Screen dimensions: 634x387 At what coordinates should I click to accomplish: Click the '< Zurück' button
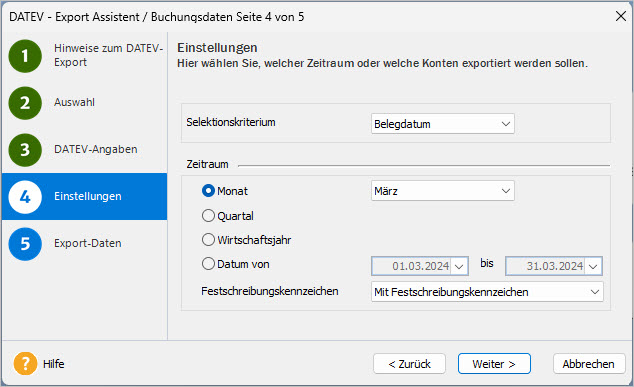point(410,364)
